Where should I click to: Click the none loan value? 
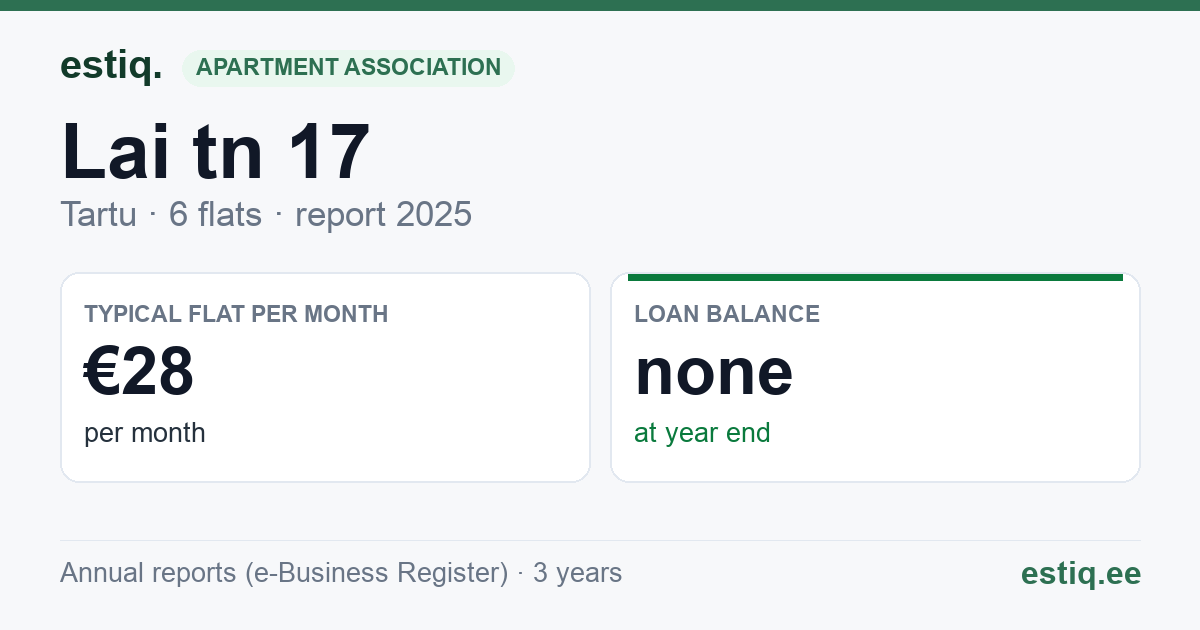coord(714,372)
